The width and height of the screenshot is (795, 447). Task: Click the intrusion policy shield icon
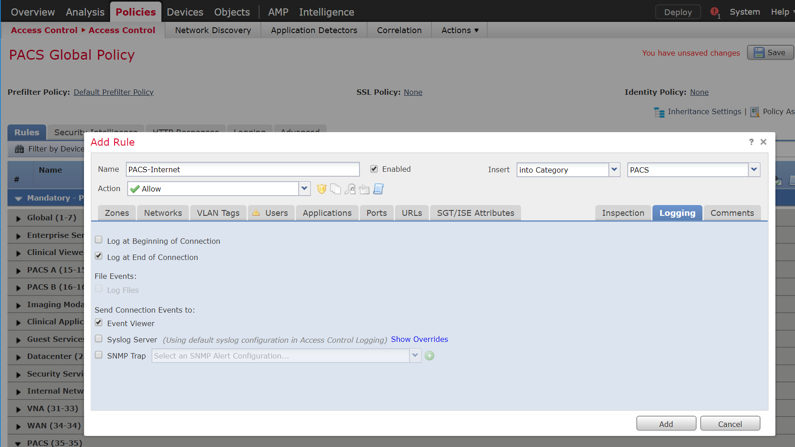pos(321,189)
